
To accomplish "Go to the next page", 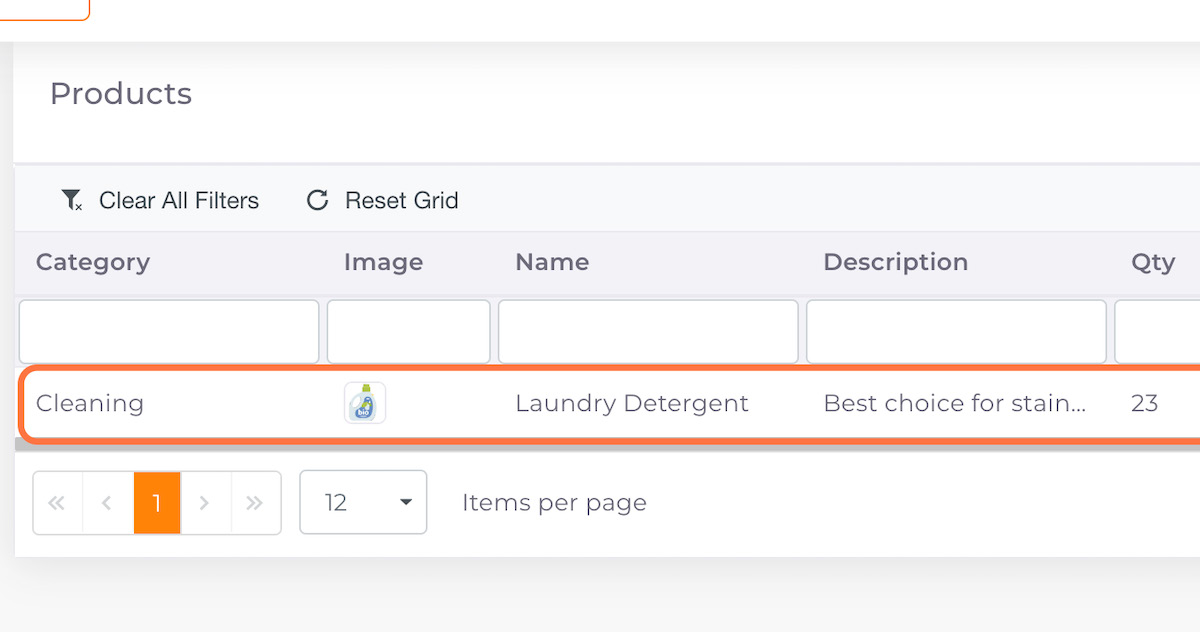I will coord(205,502).
